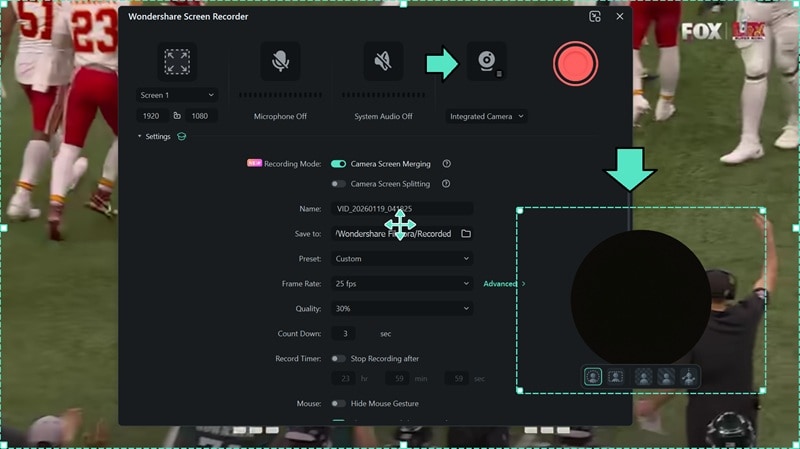Click the height field showing 1080
Image resolution: width=800 pixels, height=449 pixels.
pyautogui.click(x=201, y=116)
